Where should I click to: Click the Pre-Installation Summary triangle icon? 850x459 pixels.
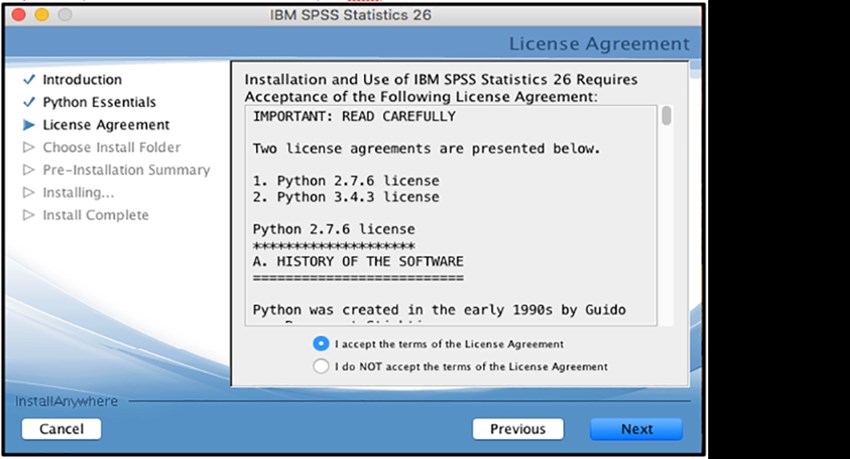pyautogui.click(x=29, y=170)
